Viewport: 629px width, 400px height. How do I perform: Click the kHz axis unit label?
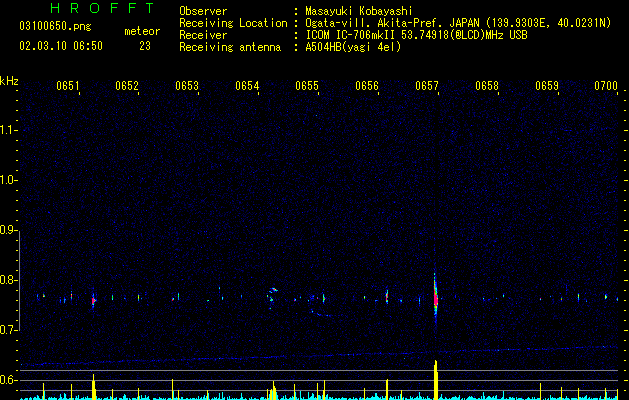click(9, 81)
